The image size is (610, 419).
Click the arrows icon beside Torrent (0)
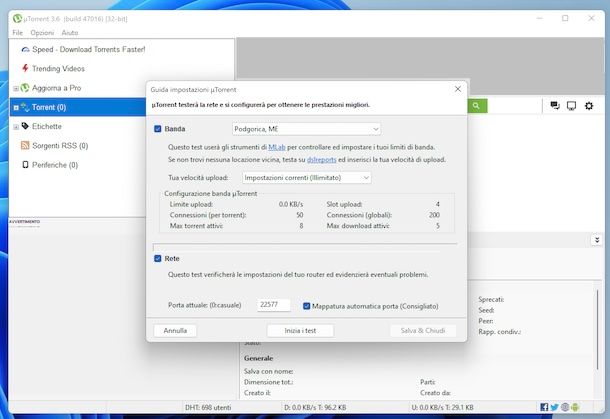click(25, 107)
